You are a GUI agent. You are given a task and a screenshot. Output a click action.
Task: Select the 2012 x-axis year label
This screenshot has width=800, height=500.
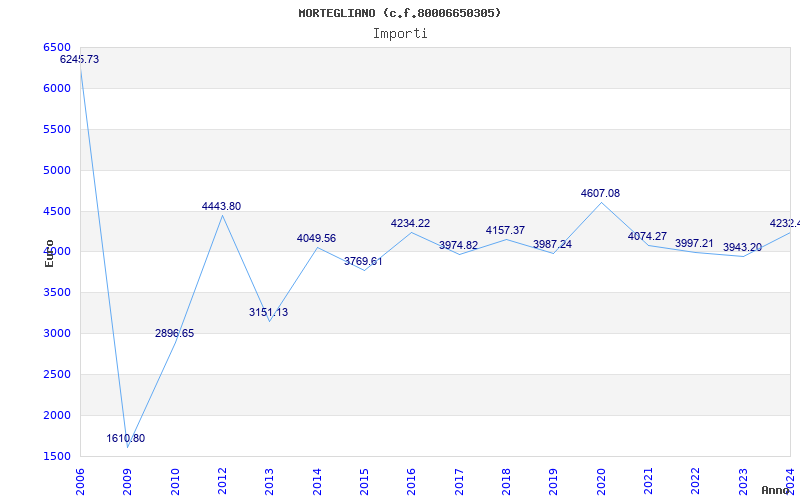tap(222, 482)
